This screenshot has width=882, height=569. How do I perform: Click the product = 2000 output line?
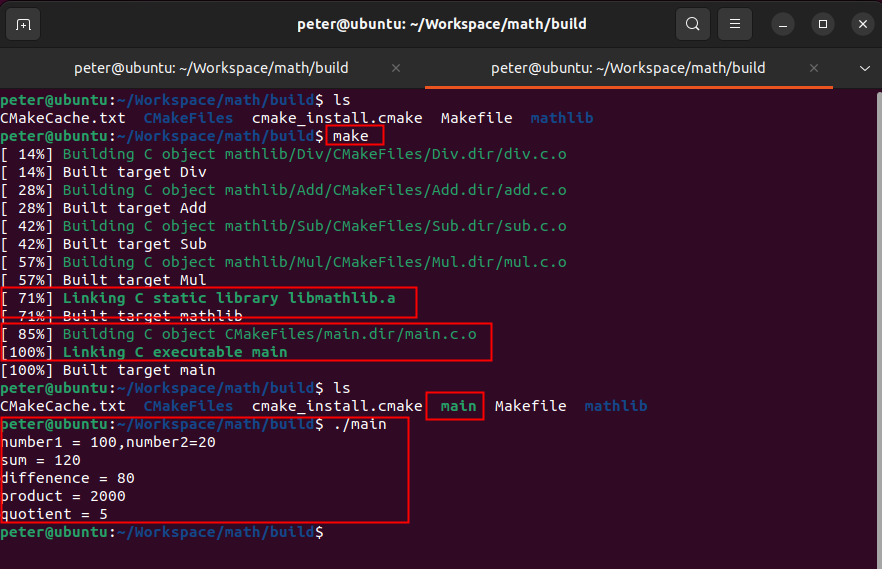[x=63, y=496]
